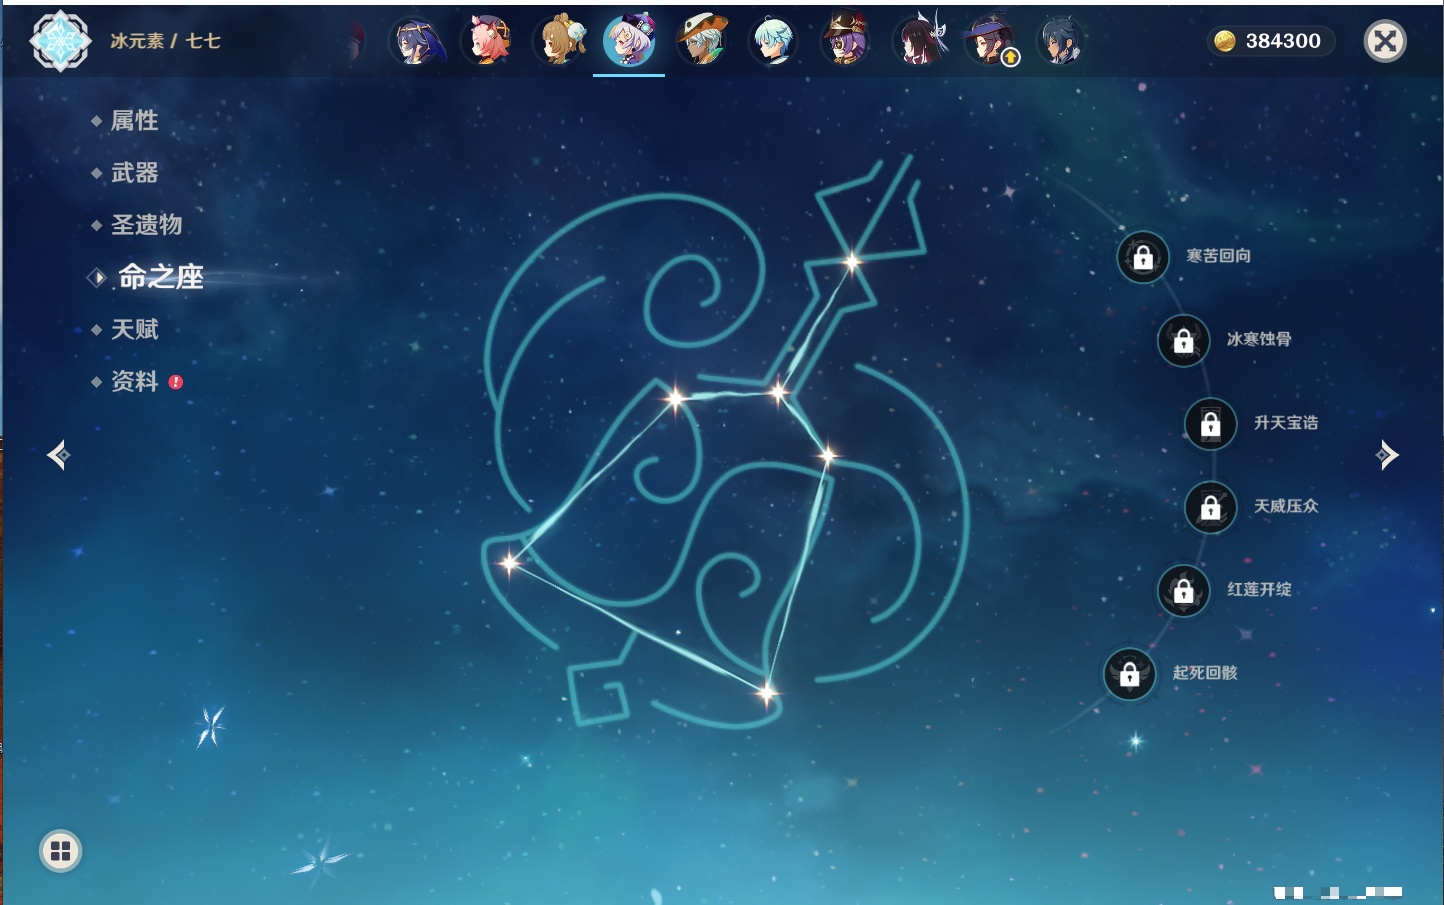
Task: Select the brown-haired avatar with hair bun
Action: tap(560, 41)
